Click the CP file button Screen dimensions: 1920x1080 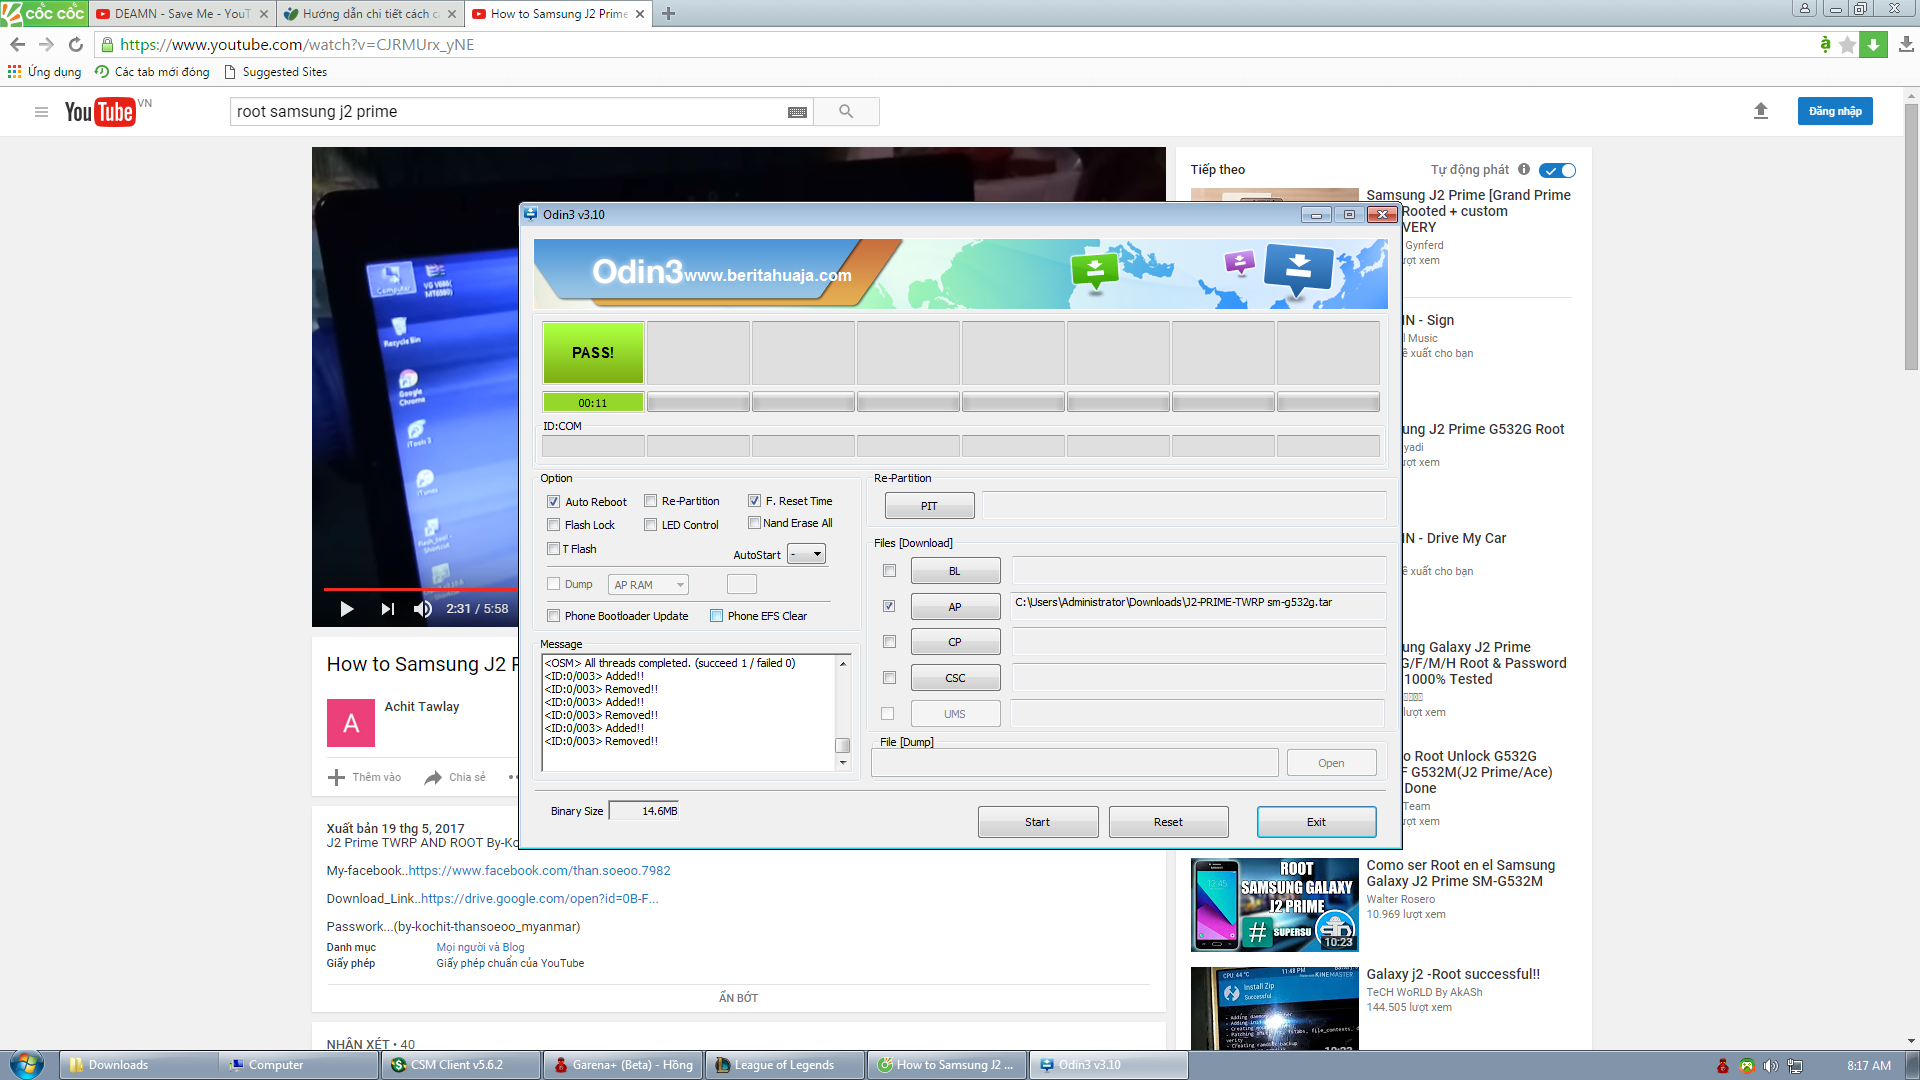click(955, 642)
